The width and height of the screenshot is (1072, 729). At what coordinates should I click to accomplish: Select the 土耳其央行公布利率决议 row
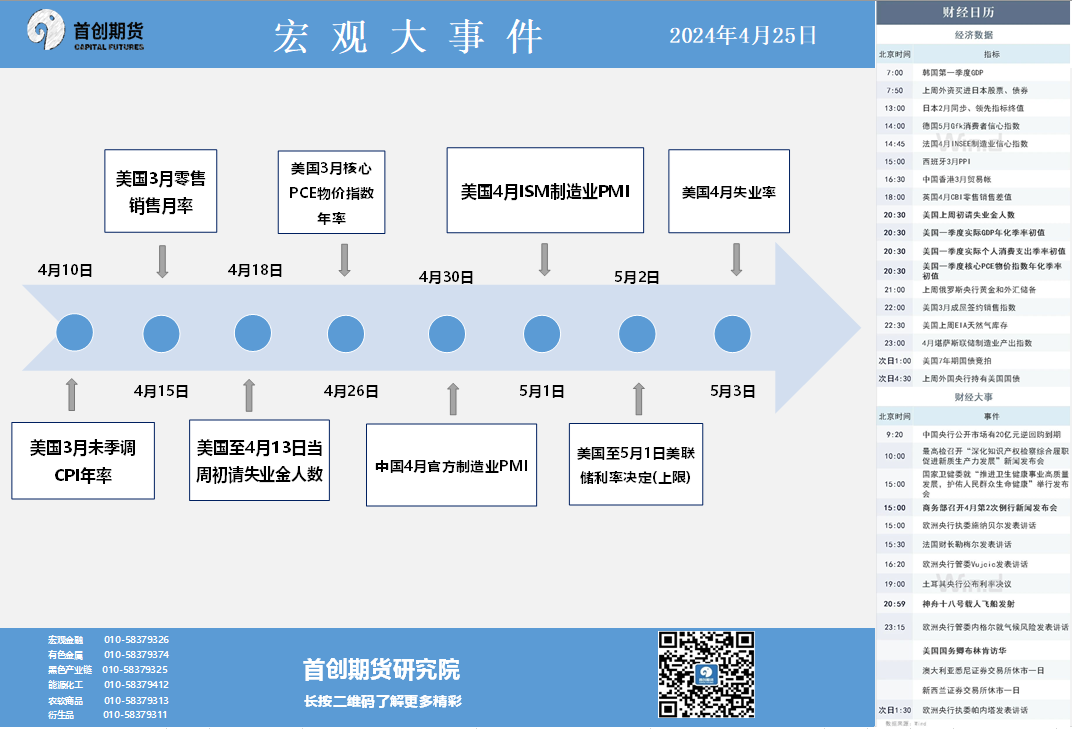click(973, 585)
